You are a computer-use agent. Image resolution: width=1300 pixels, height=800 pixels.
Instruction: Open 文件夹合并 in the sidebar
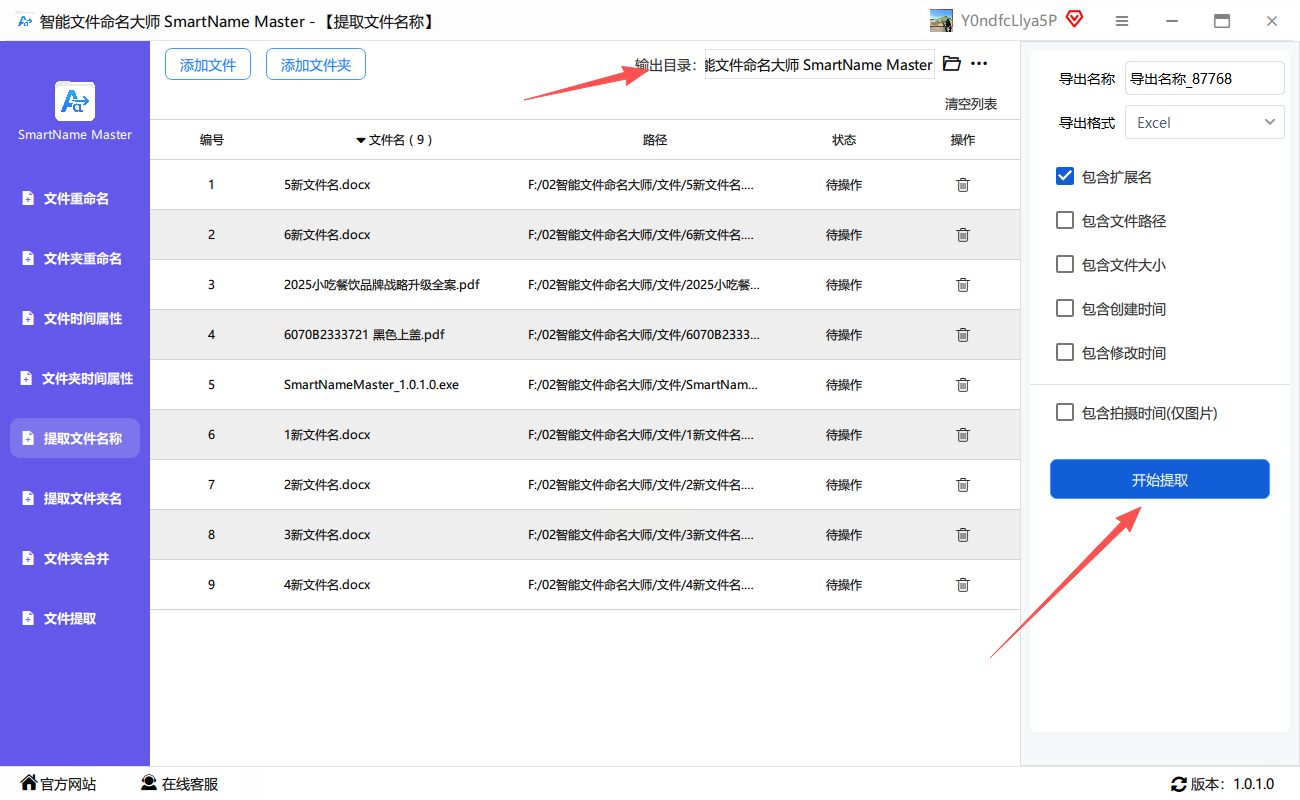[x=75, y=559]
